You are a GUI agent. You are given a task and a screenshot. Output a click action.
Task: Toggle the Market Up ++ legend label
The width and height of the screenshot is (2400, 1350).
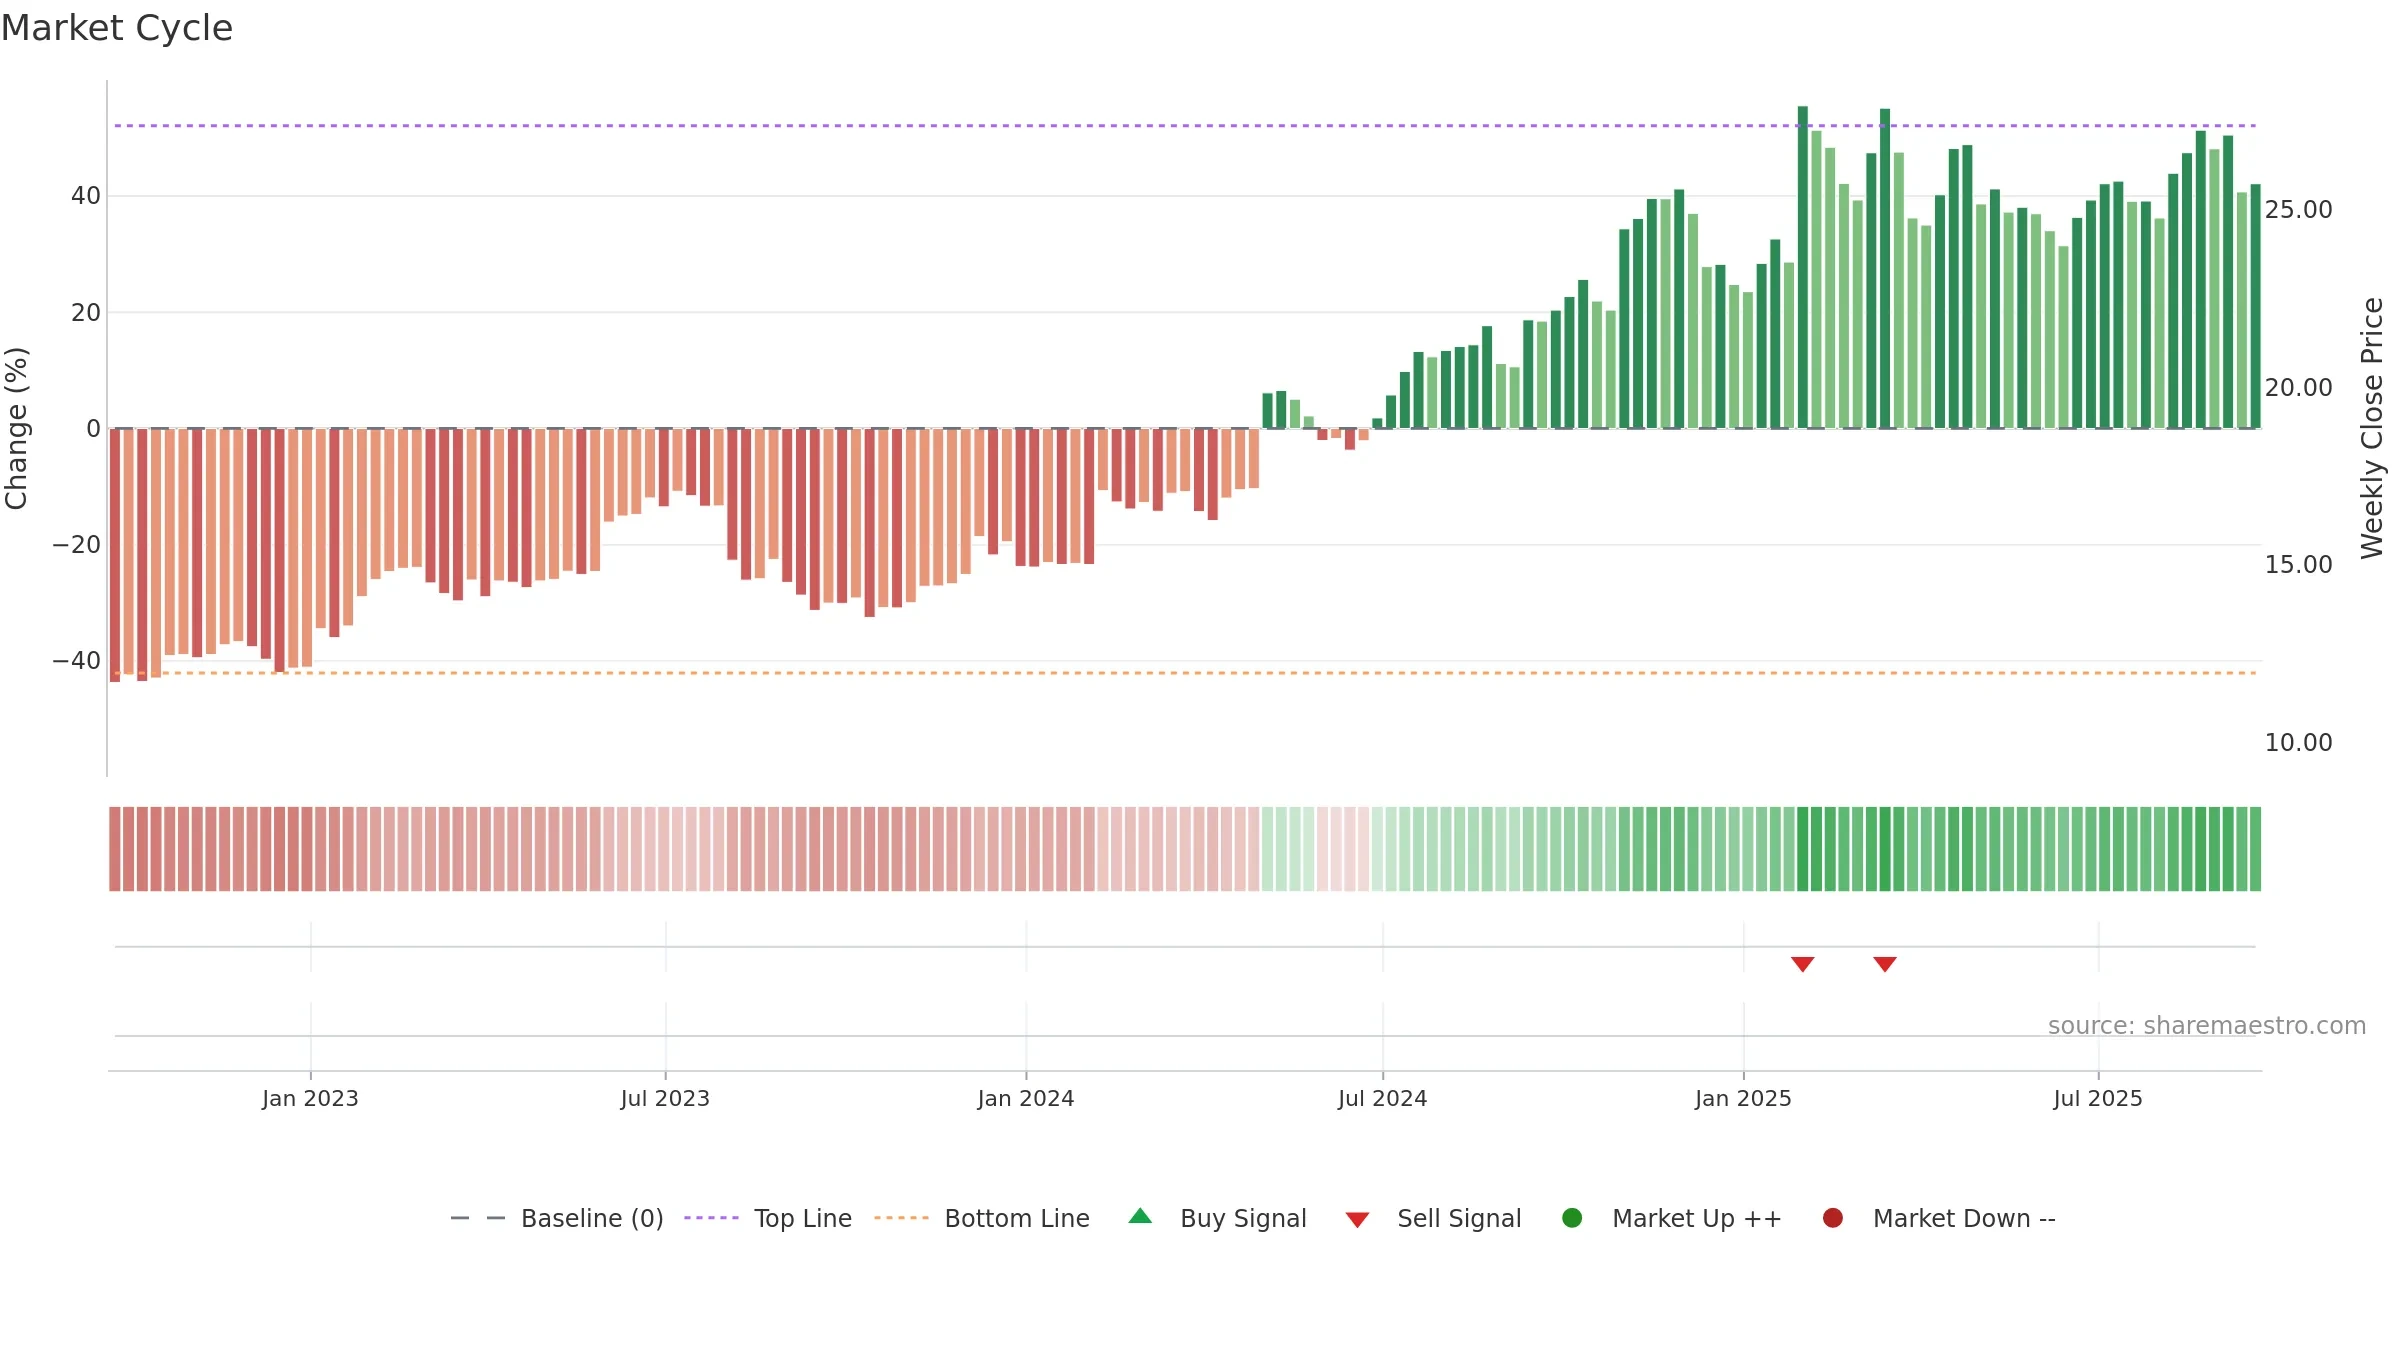pyautogui.click(x=1697, y=1218)
